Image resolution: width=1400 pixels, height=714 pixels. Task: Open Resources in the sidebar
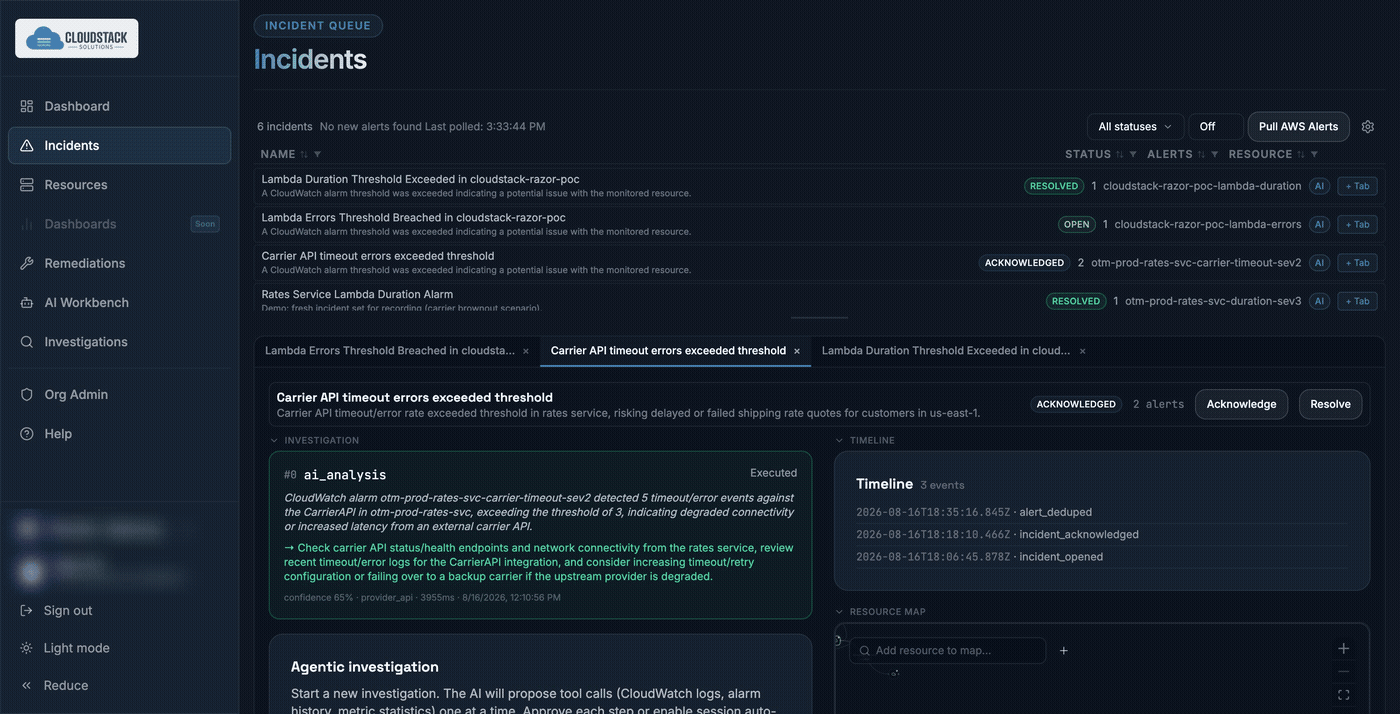[119, 185]
